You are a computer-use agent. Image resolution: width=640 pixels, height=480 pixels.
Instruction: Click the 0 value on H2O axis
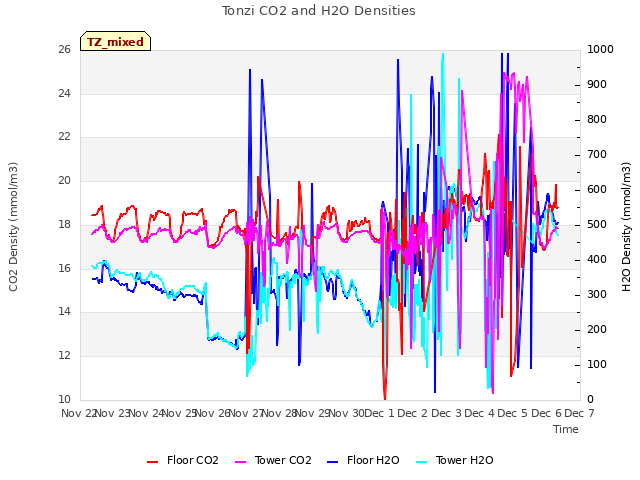pyautogui.click(x=590, y=399)
